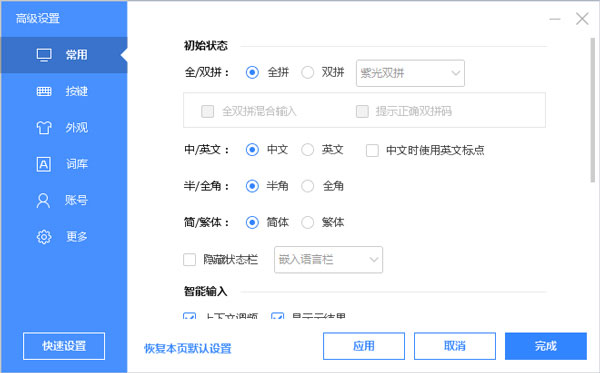Click the 恢复本页默认设置 link
This screenshot has height=373, width=600.
tap(188, 349)
